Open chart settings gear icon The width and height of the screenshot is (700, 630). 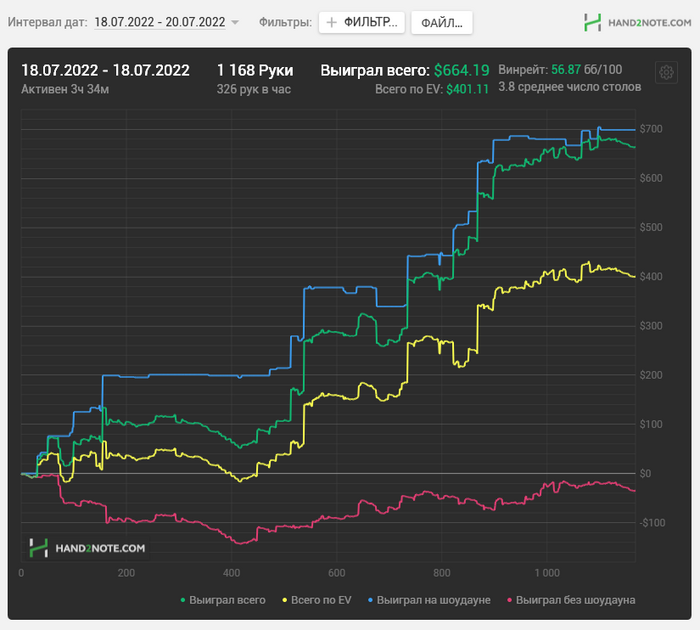click(666, 72)
